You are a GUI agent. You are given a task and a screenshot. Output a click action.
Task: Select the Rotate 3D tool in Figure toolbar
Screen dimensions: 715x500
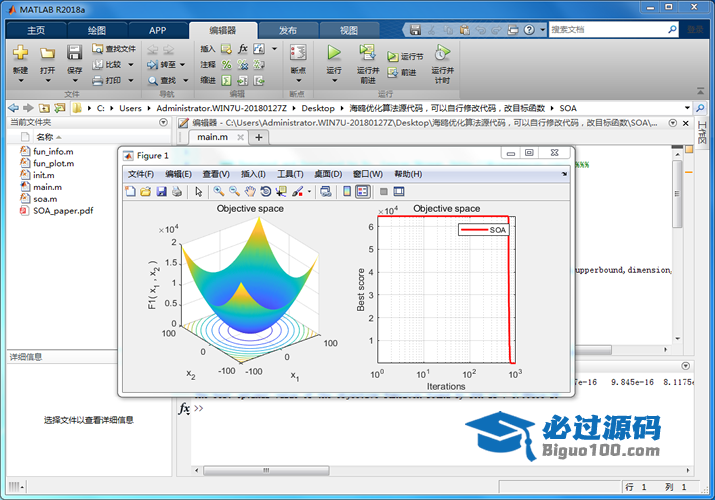(265, 191)
